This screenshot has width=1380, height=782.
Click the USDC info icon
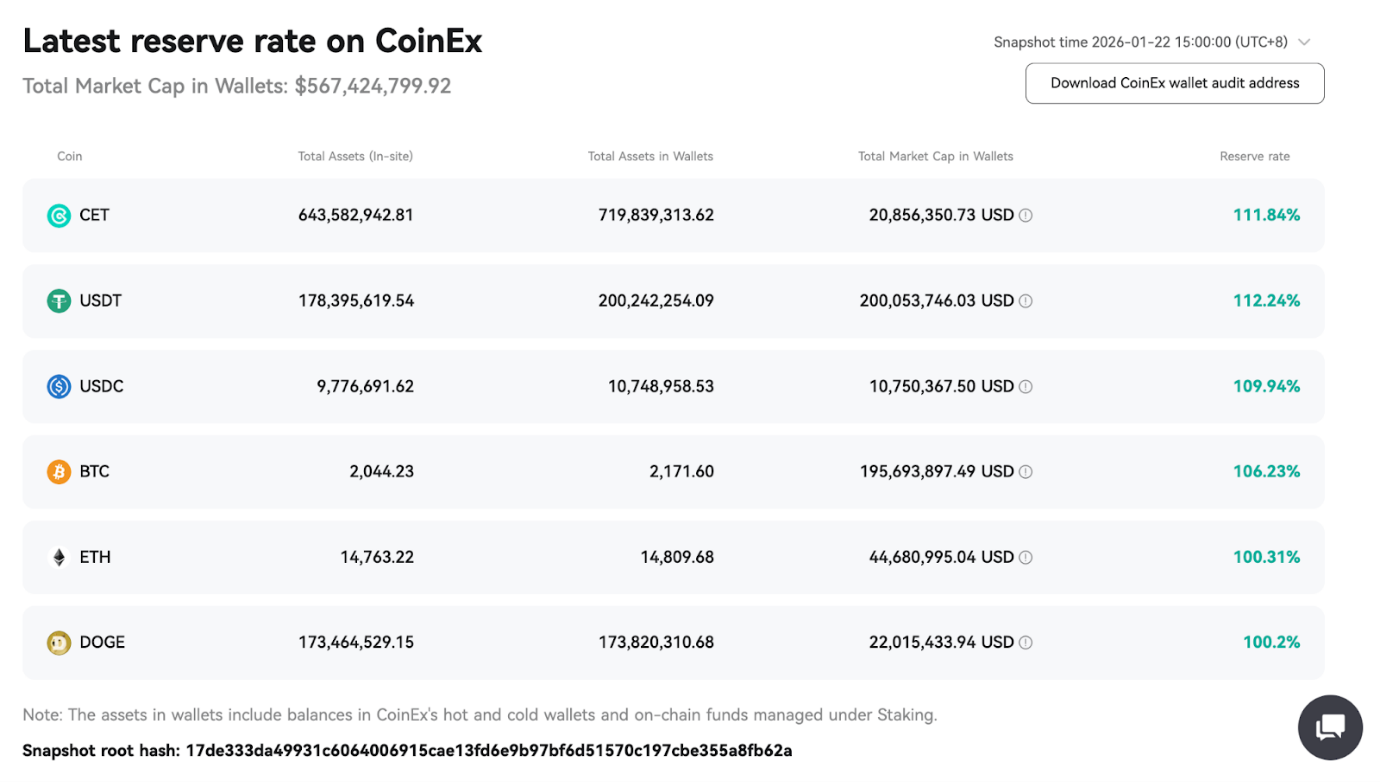pos(1026,386)
